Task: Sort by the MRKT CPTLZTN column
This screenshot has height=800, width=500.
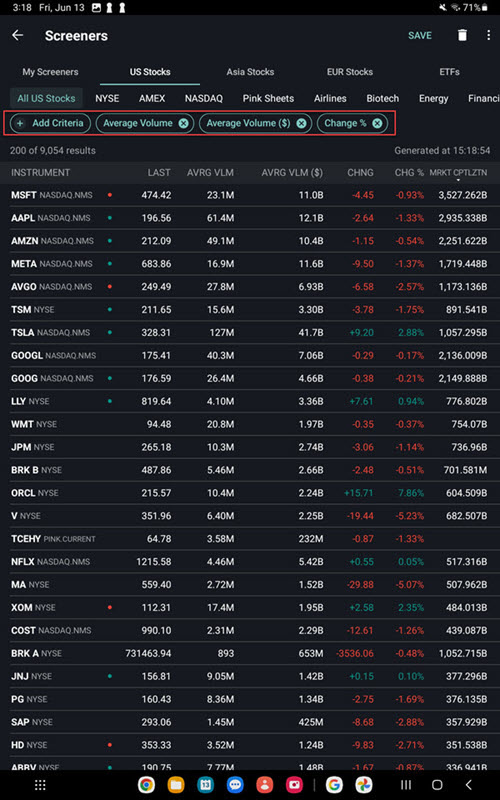Action: [458, 173]
